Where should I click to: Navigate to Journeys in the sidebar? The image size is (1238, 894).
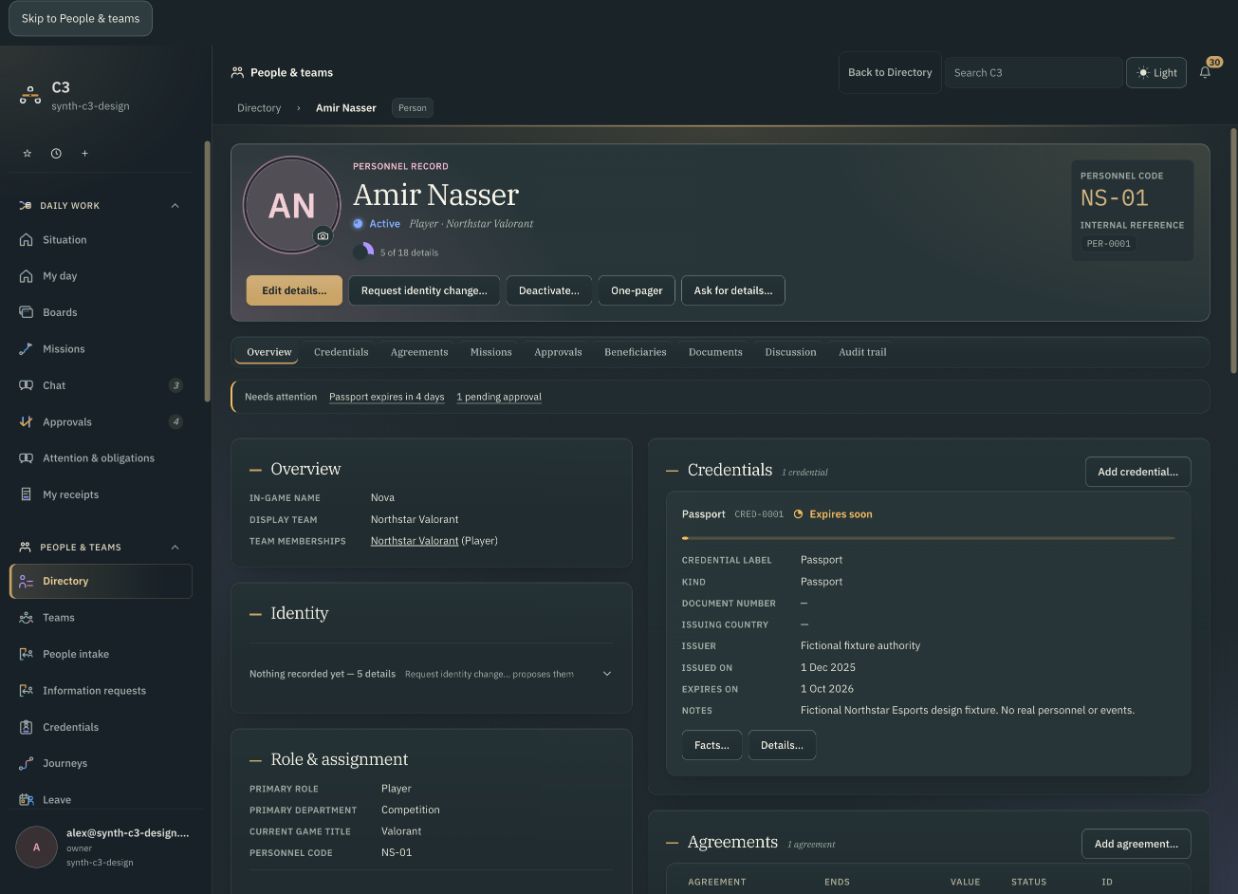pyautogui.click(x=100, y=763)
